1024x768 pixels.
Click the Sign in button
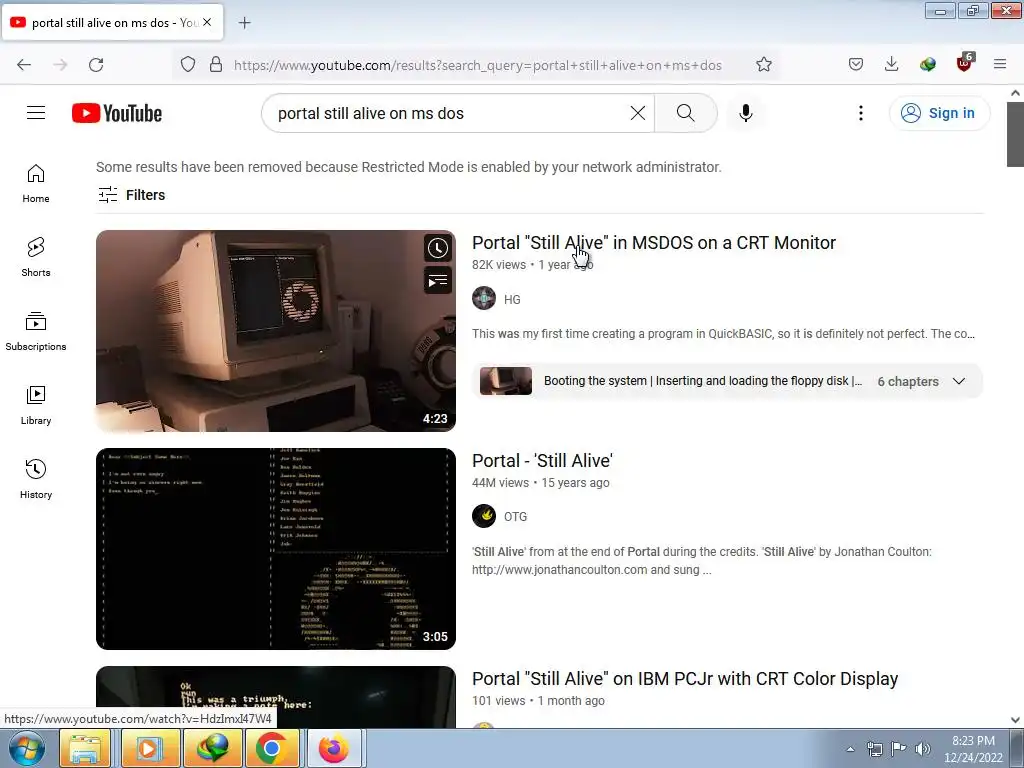click(x=939, y=113)
